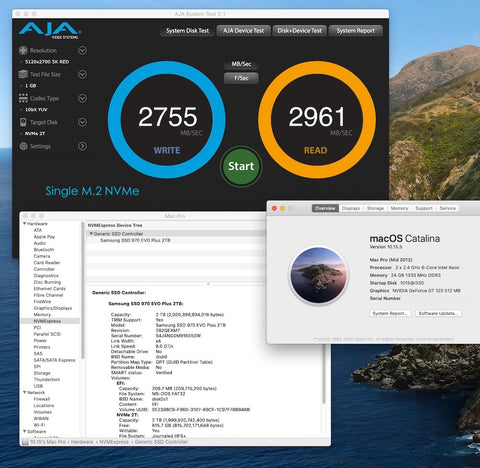Click the NVMExpress Device Tree header
The height and width of the screenshot is (468, 480).
[x=115, y=225]
